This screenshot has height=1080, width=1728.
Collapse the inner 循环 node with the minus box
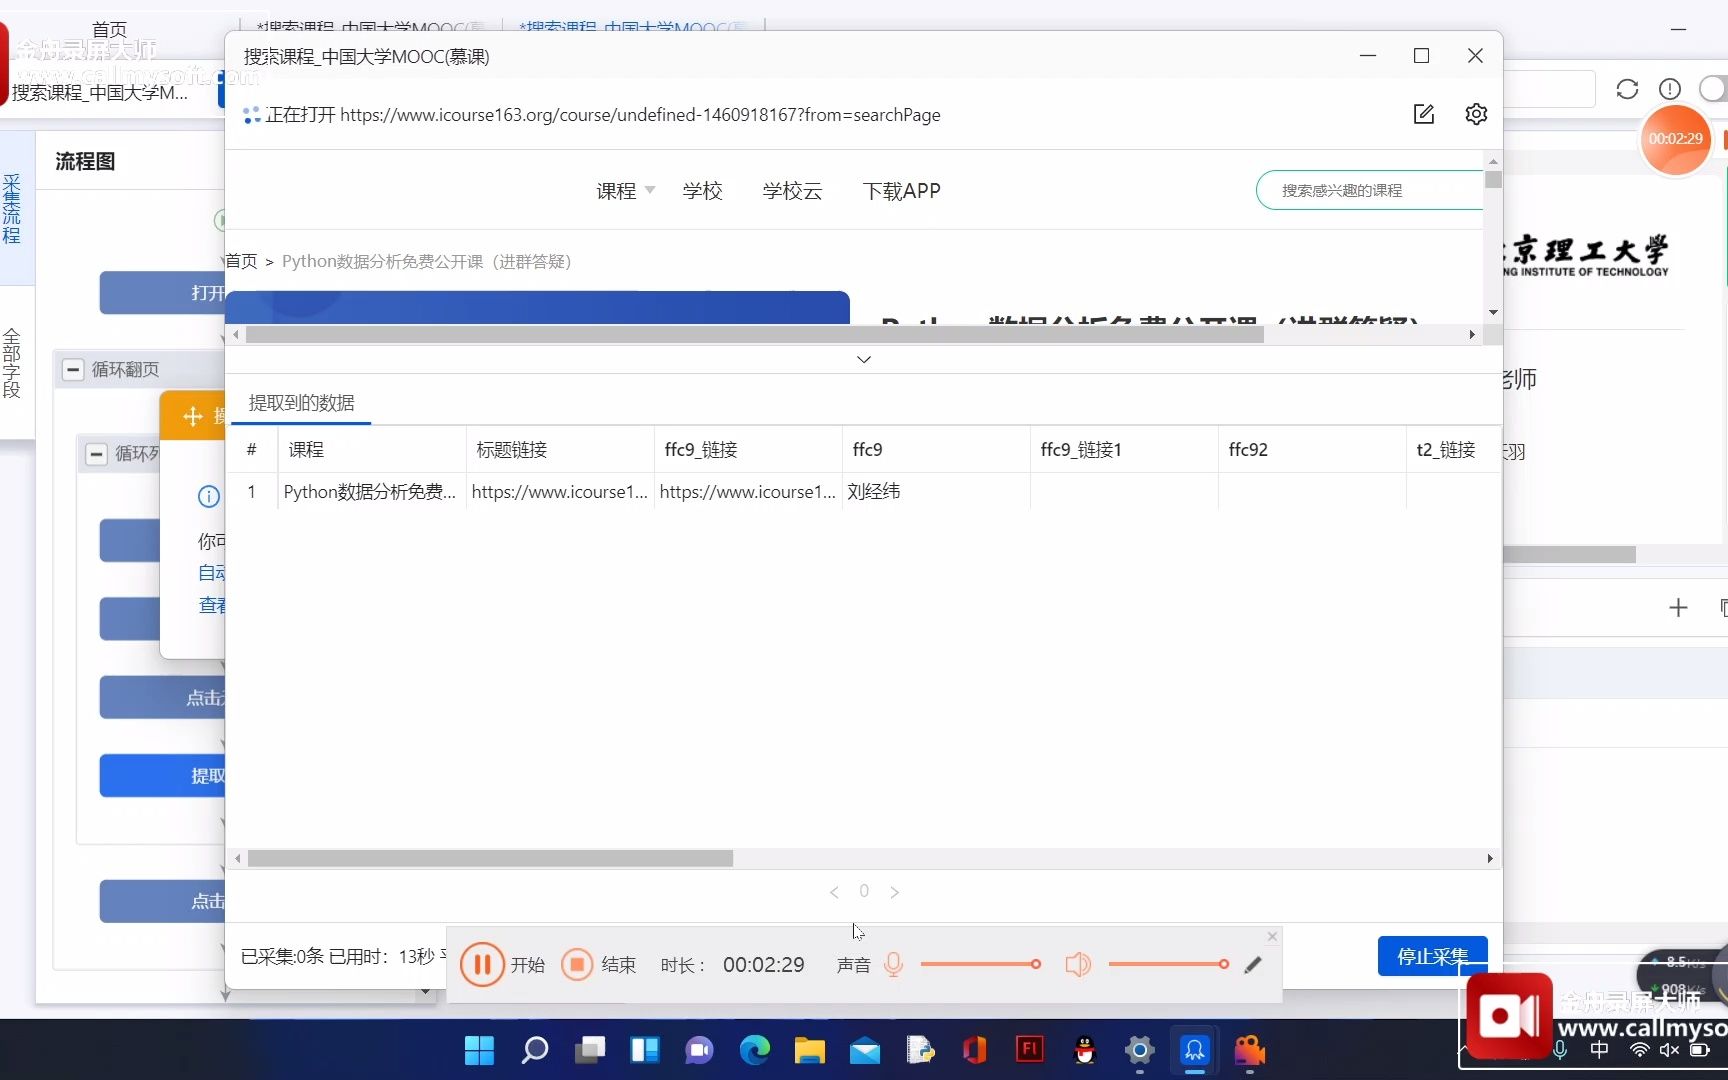pos(96,455)
